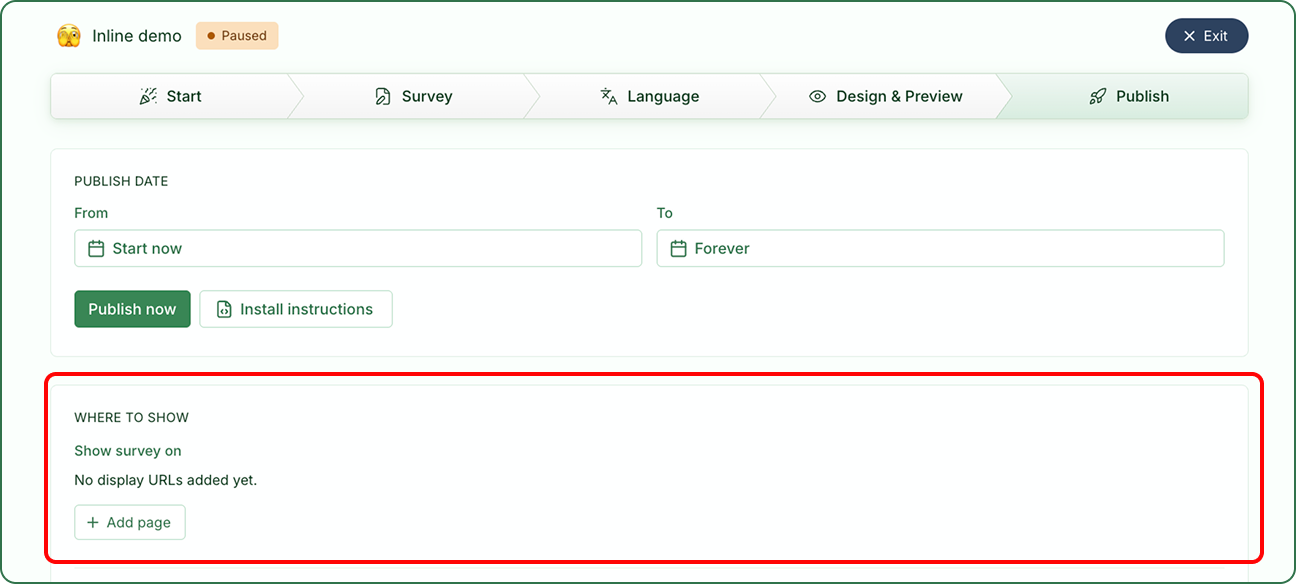Click the party popper icon on Start step
The width and height of the screenshot is (1296, 584).
click(x=148, y=96)
